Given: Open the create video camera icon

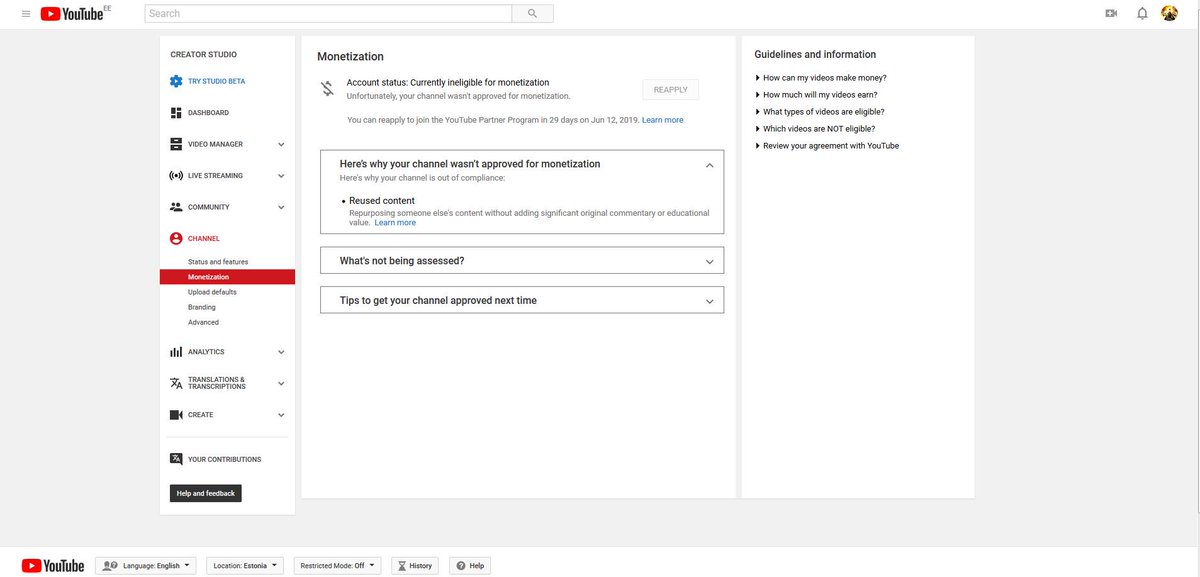Looking at the screenshot, I should 1111,14.
